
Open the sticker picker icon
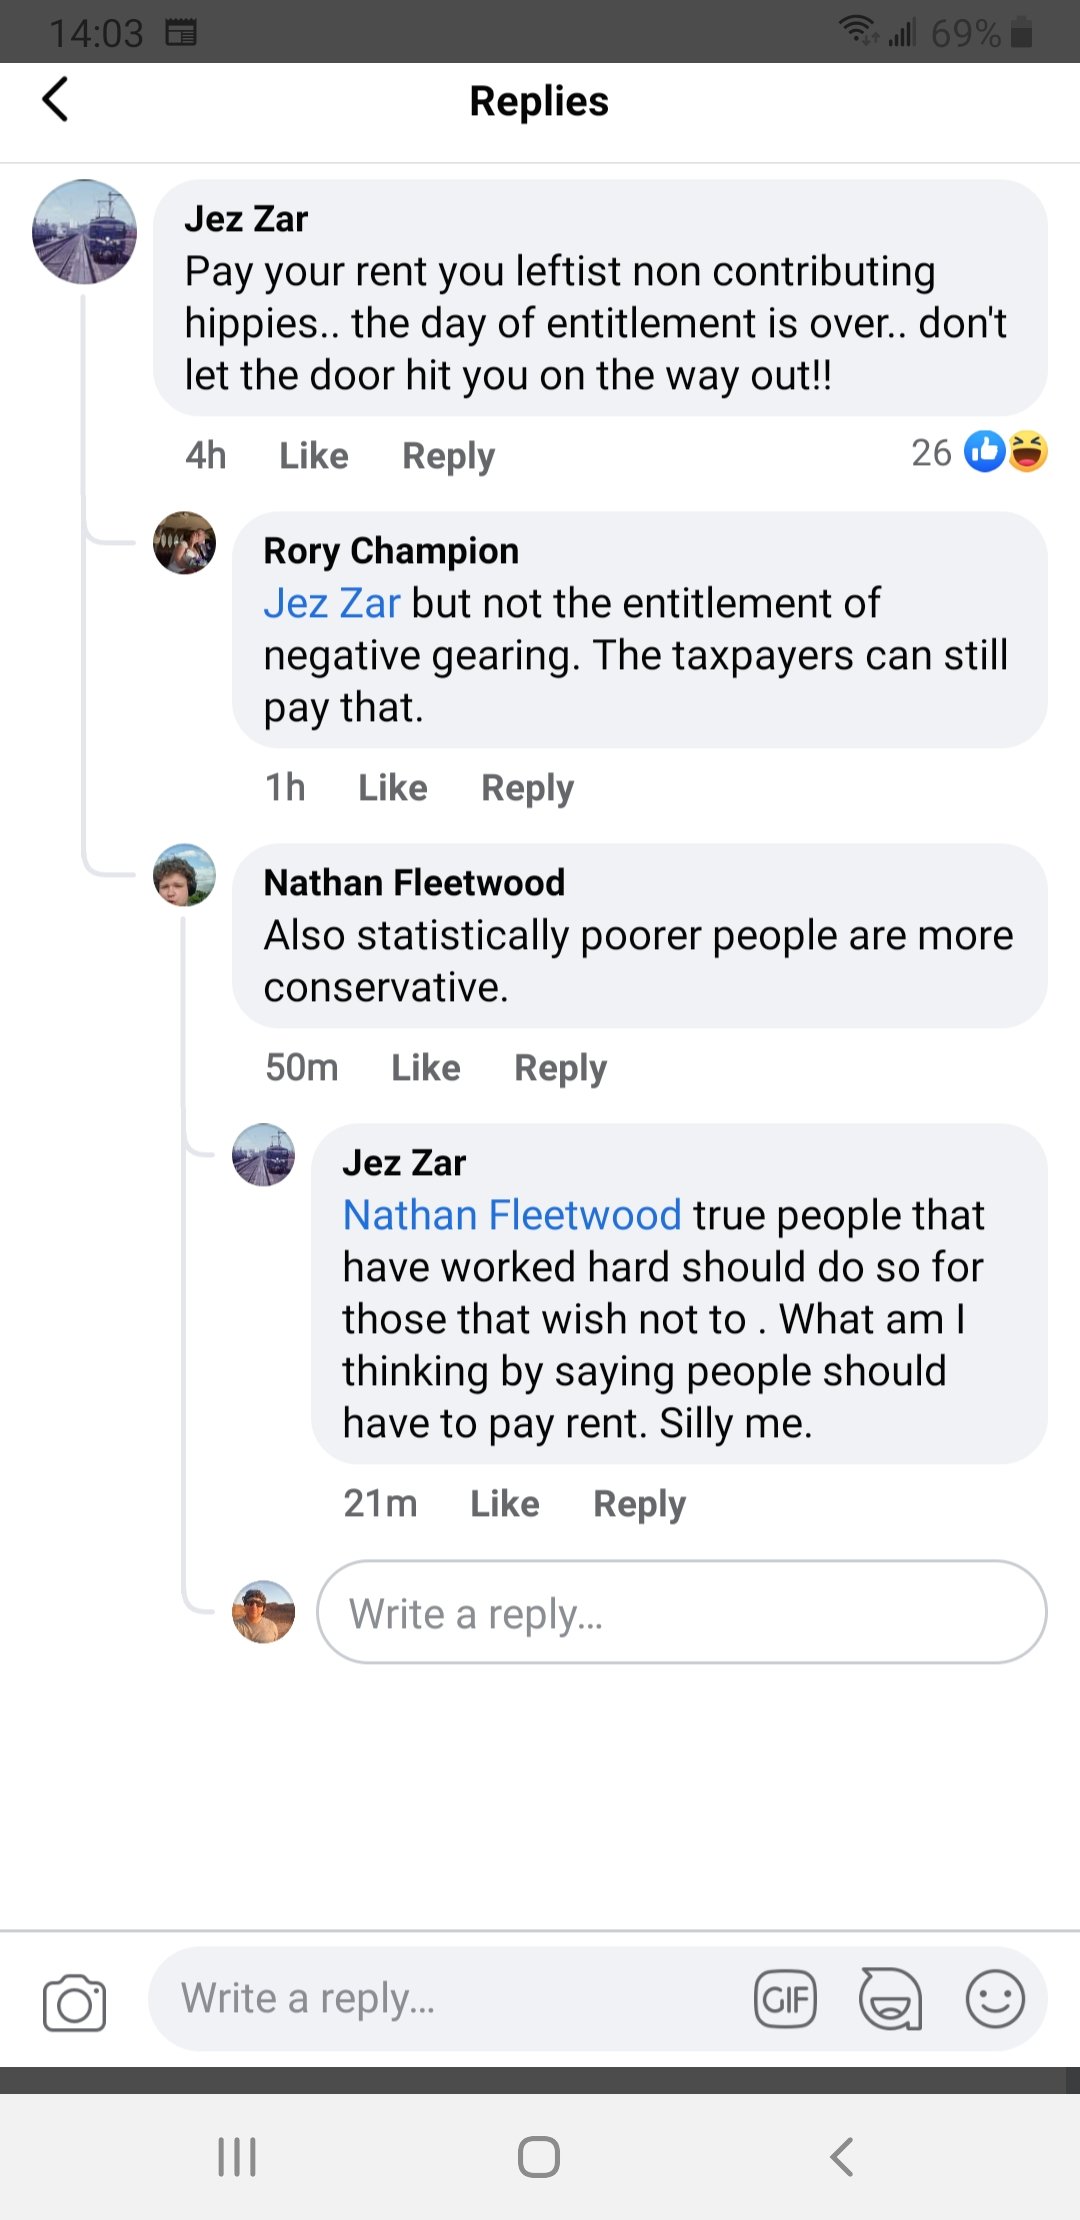point(890,2000)
